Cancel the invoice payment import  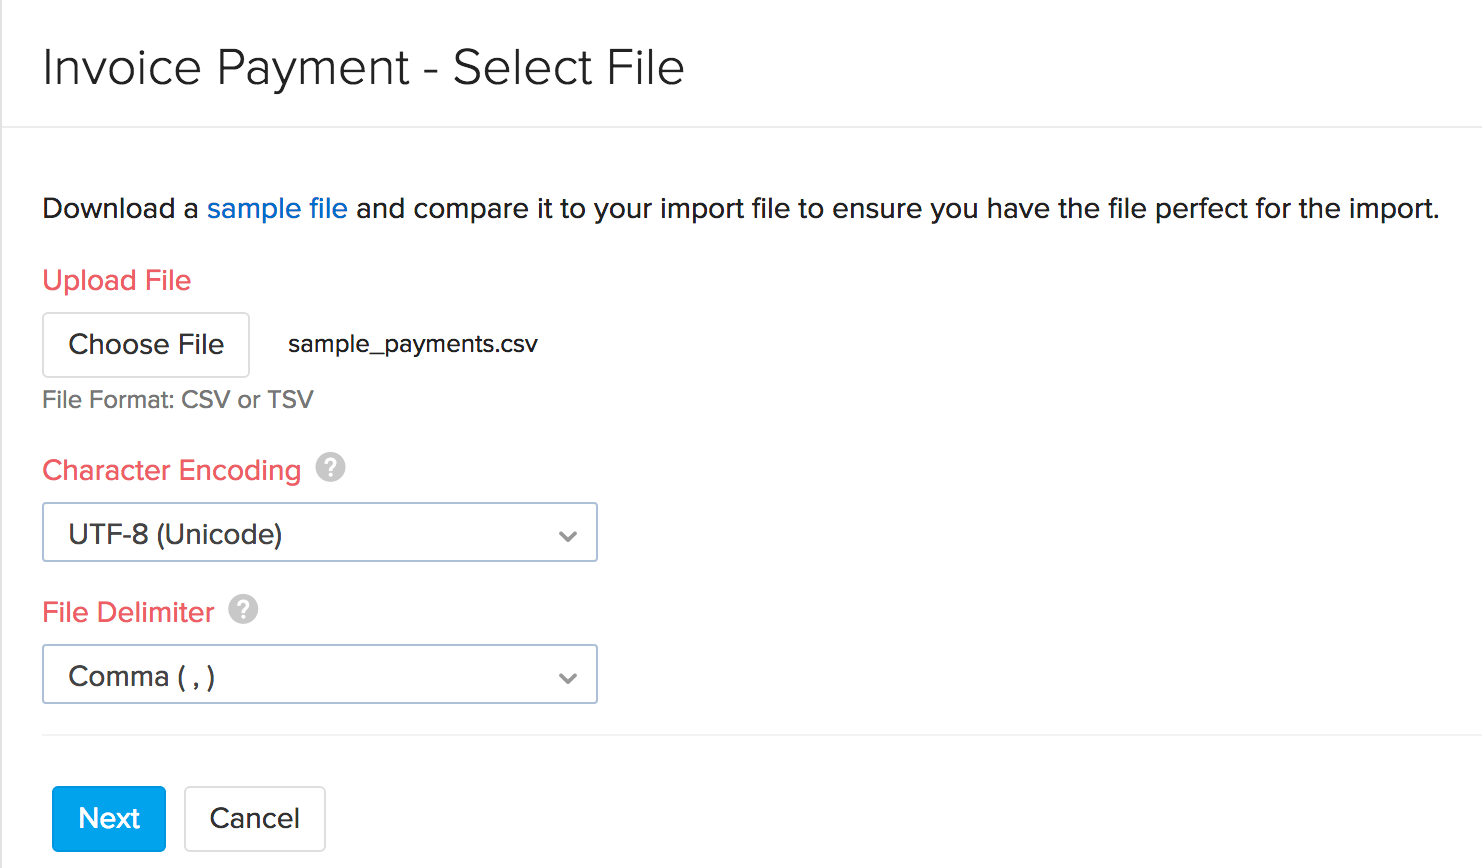click(254, 818)
